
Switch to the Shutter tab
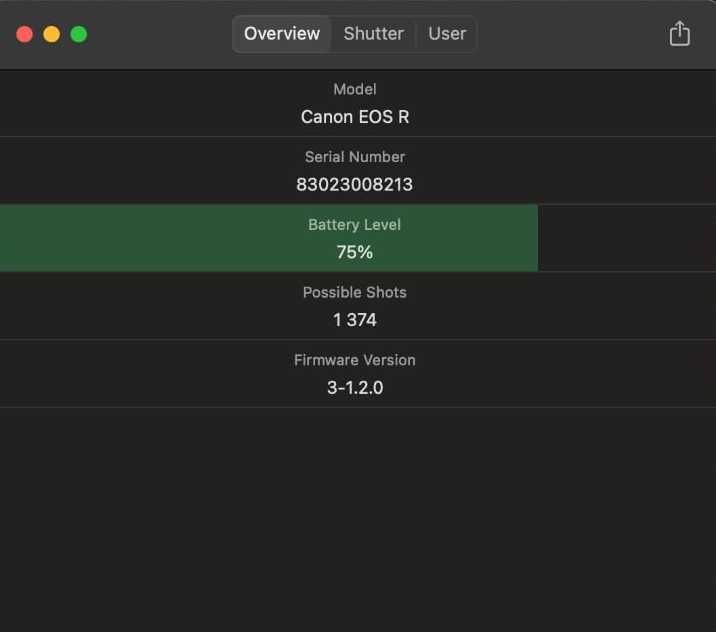click(x=374, y=34)
